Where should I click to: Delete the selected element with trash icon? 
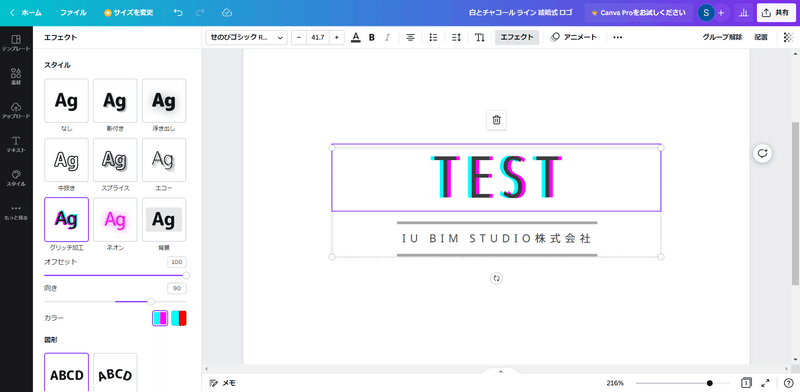pos(496,120)
